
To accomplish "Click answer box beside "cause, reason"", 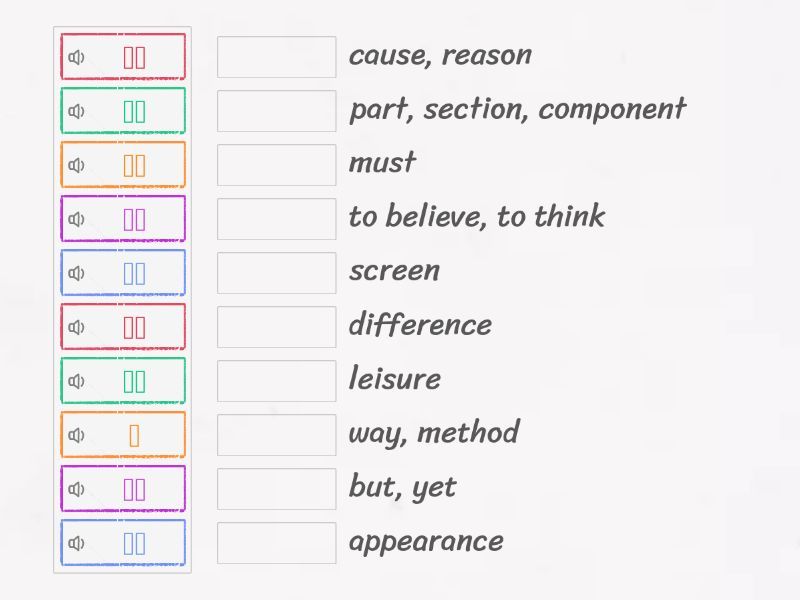I will click(276, 57).
